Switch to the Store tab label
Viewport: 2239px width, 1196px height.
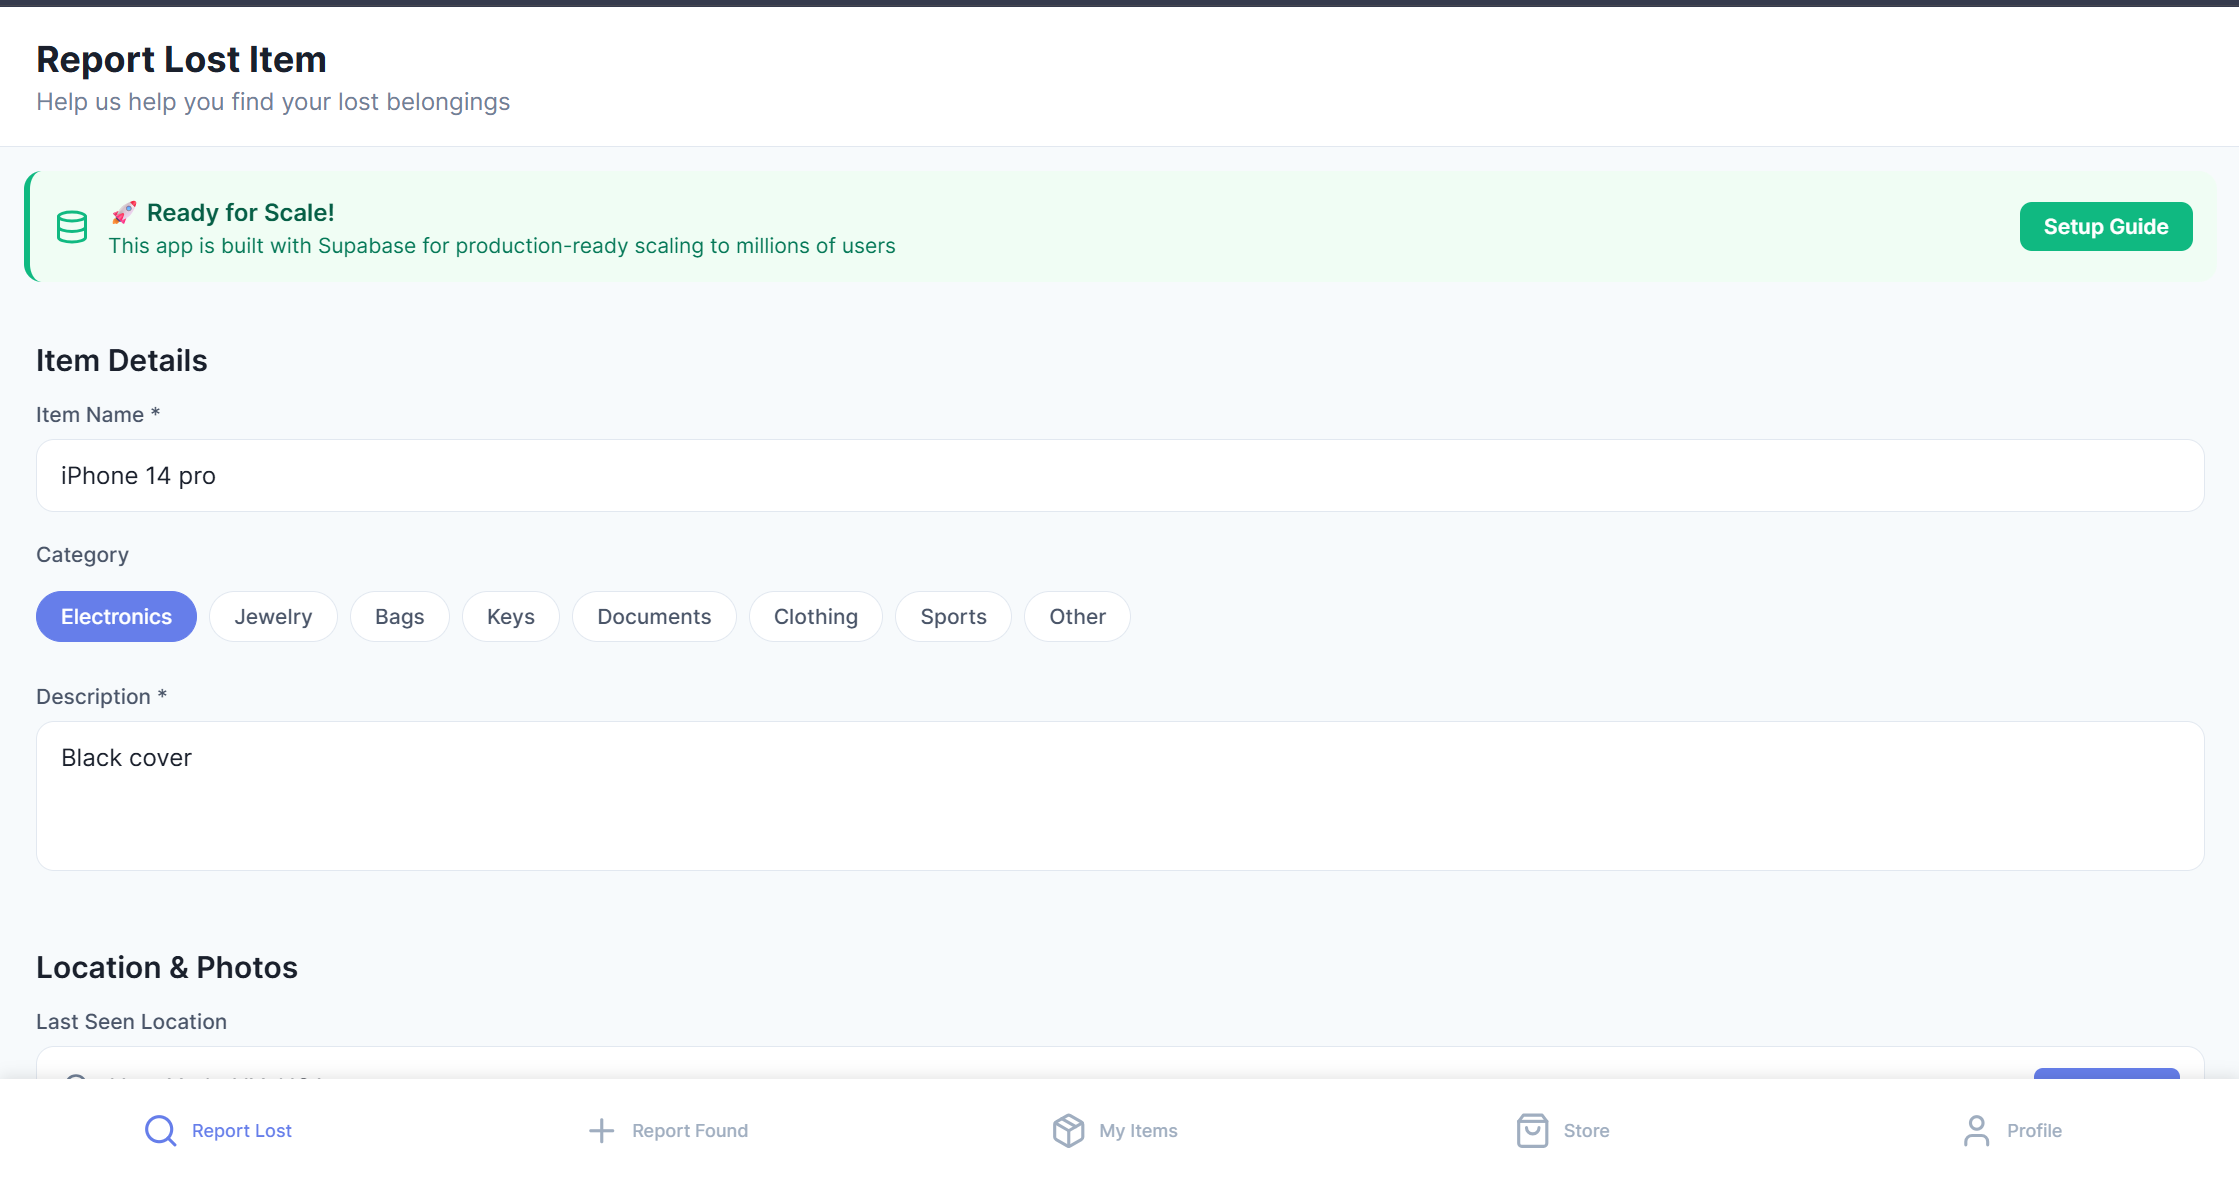[x=1586, y=1130]
